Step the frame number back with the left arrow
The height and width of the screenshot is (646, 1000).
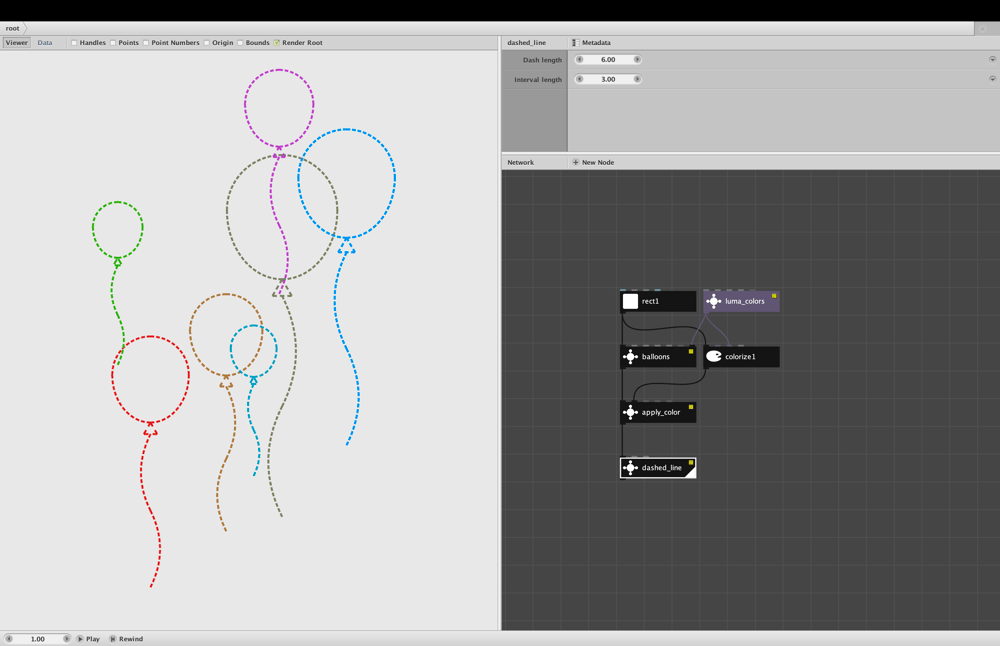pos(9,638)
